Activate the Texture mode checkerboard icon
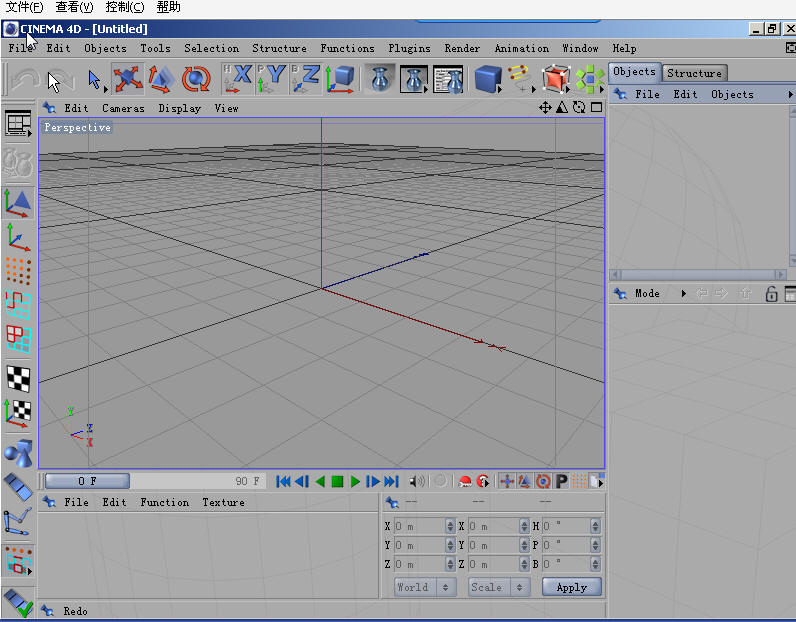Screen dimensions: 796x622 pyautogui.click(x=18, y=377)
